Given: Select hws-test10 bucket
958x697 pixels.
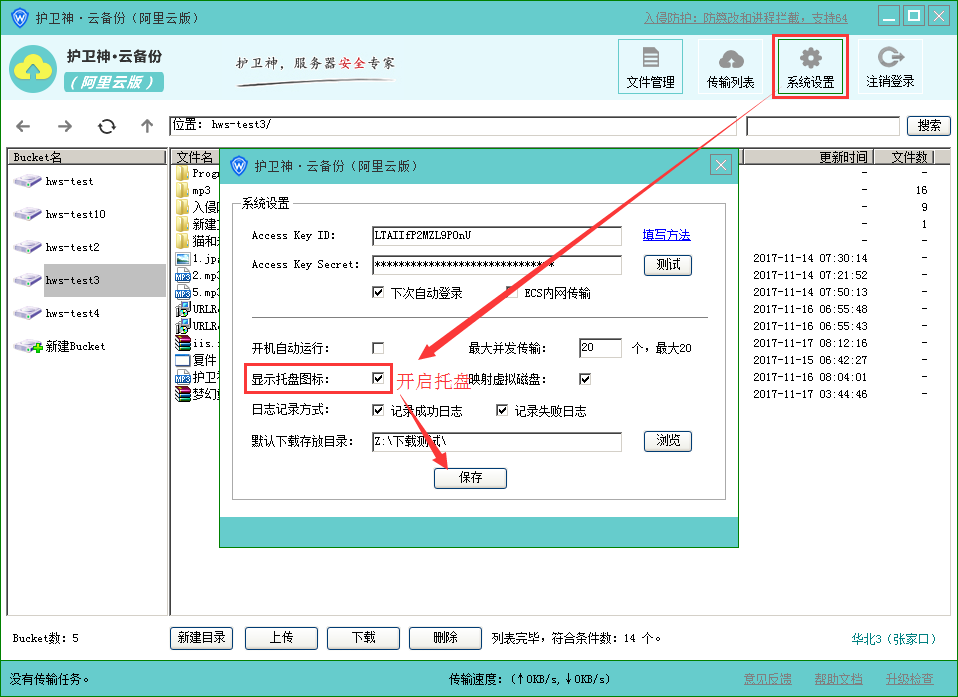Looking at the screenshot, I should coord(75,214).
